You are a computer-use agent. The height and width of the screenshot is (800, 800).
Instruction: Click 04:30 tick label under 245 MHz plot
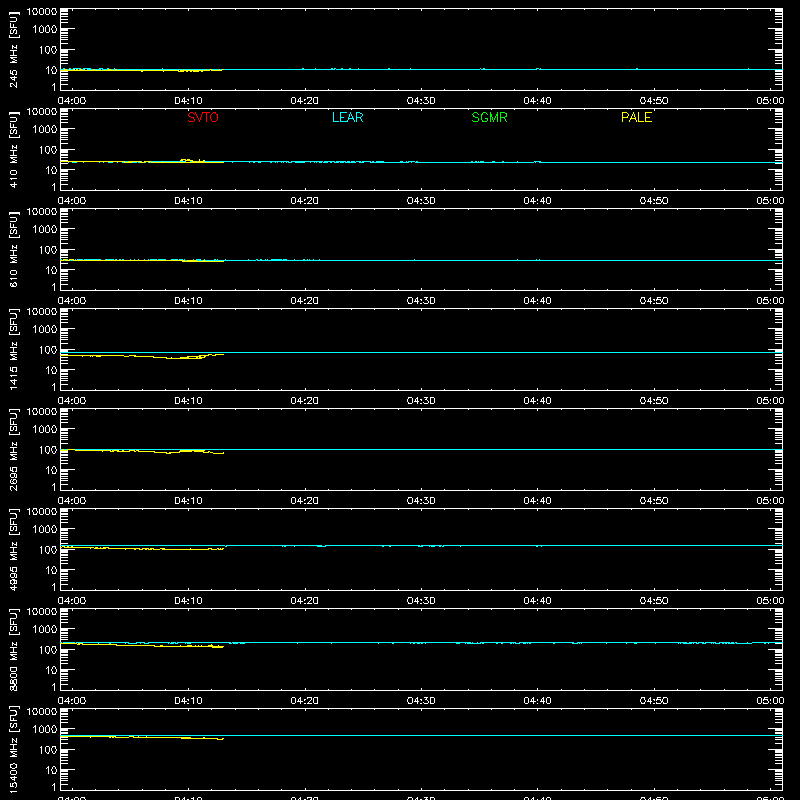[x=421, y=101]
